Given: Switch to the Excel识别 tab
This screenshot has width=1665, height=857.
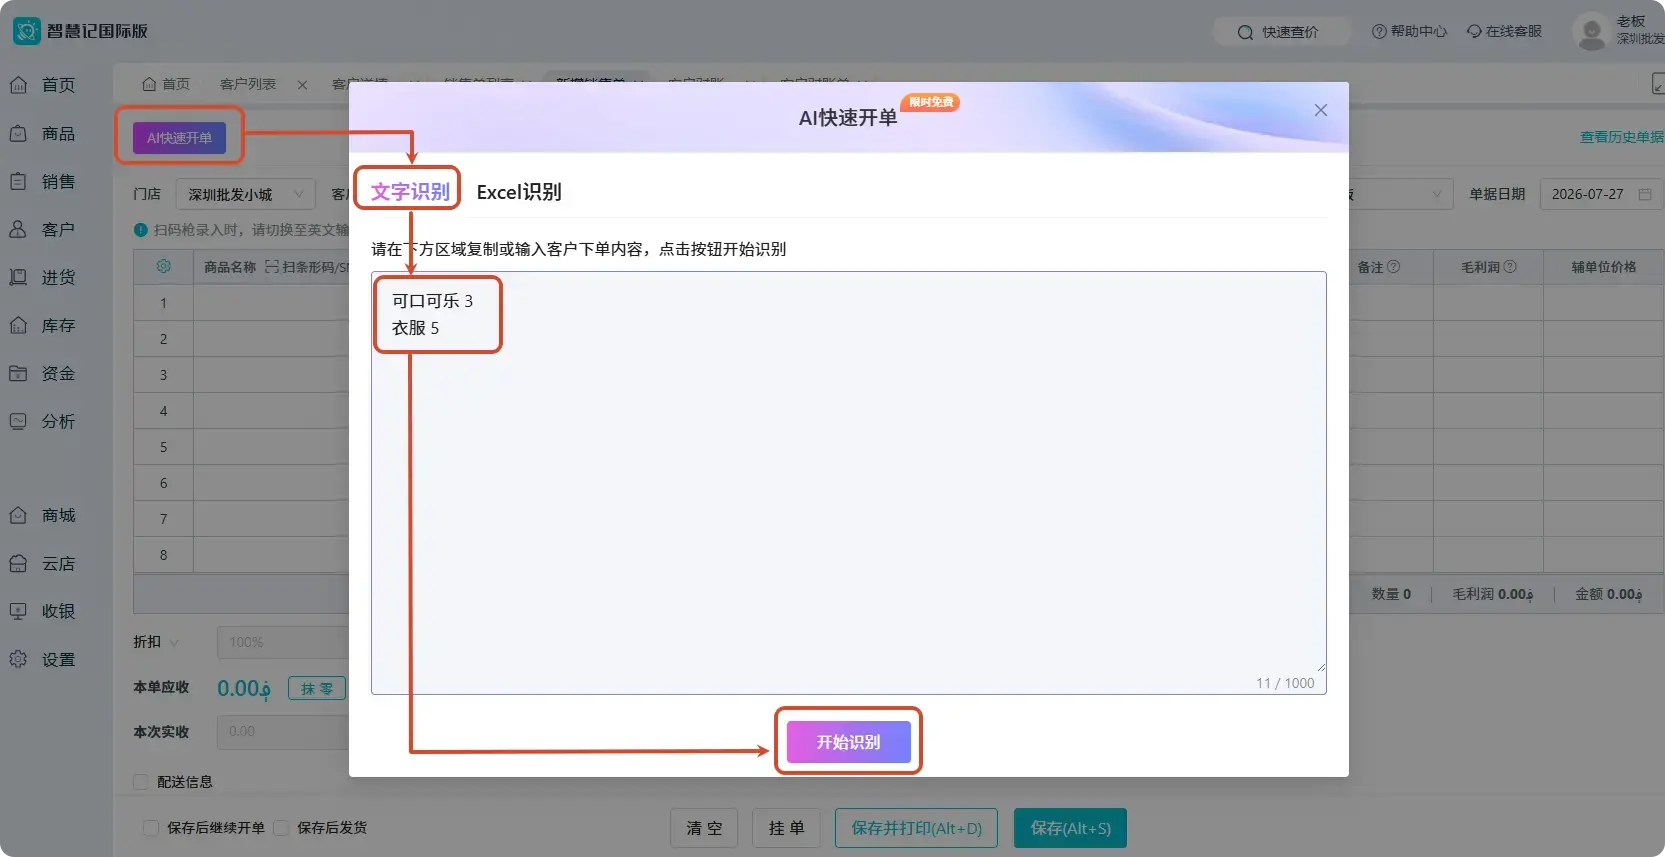Looking at the screenshot, I should (519, 192).
